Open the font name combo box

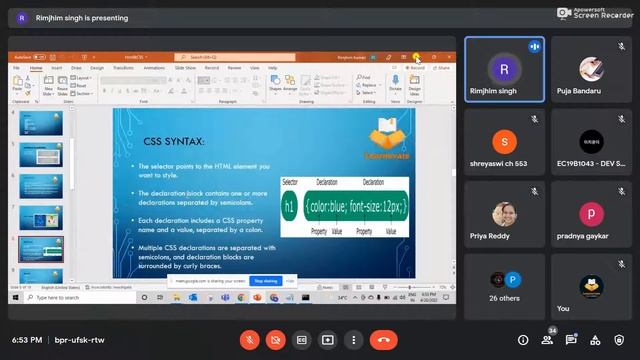pyautogui.click(x=133, y=80)
